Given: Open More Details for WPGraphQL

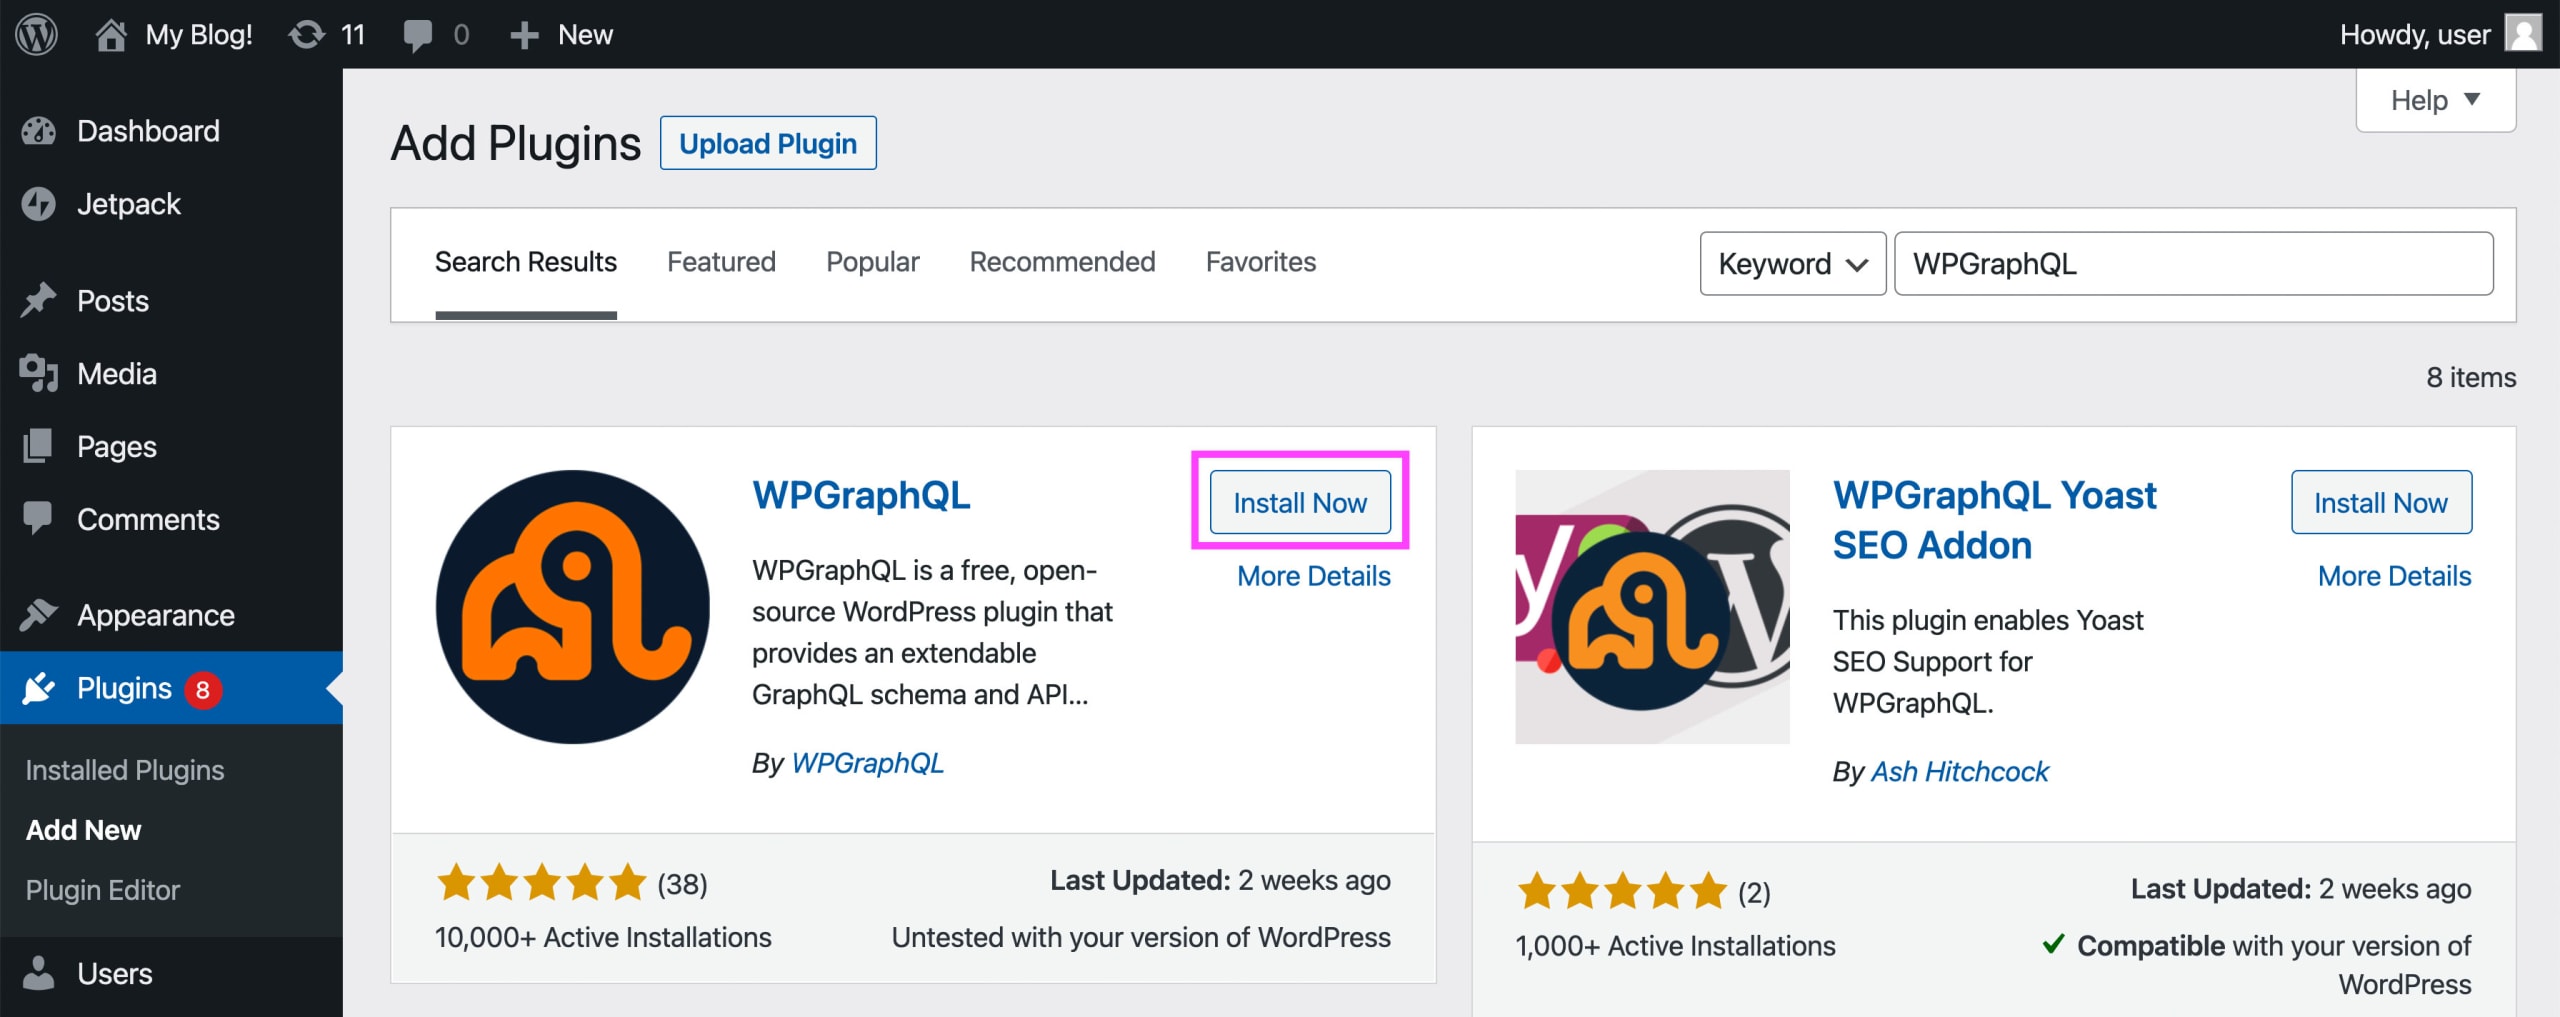Looking at the screenshot, I should point(1314,576).
